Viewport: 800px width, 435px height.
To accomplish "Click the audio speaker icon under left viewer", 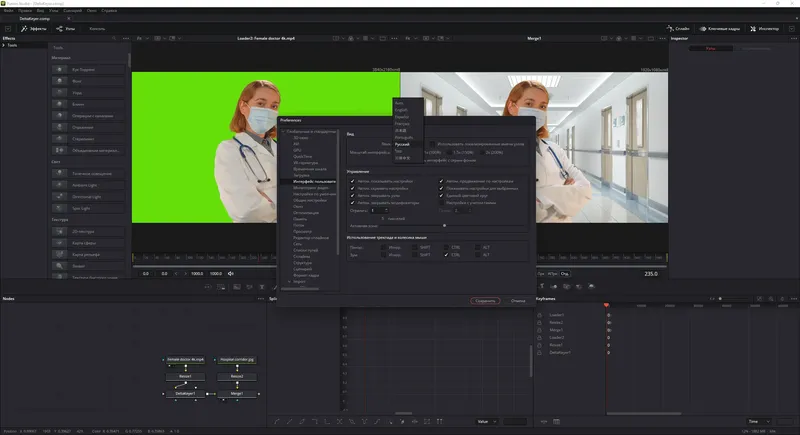I will tap(231, 274).
